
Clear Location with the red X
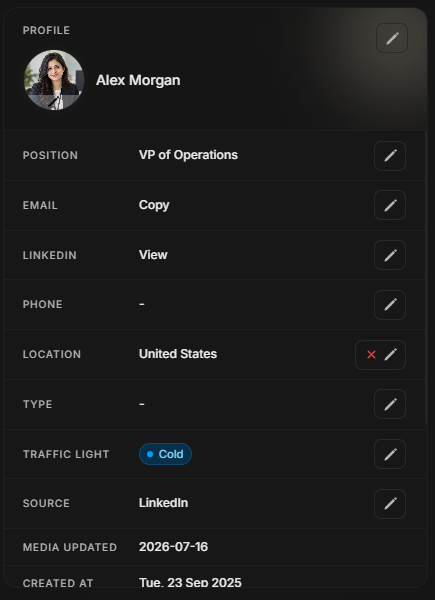pyautogui.click(x=371, y=355)
